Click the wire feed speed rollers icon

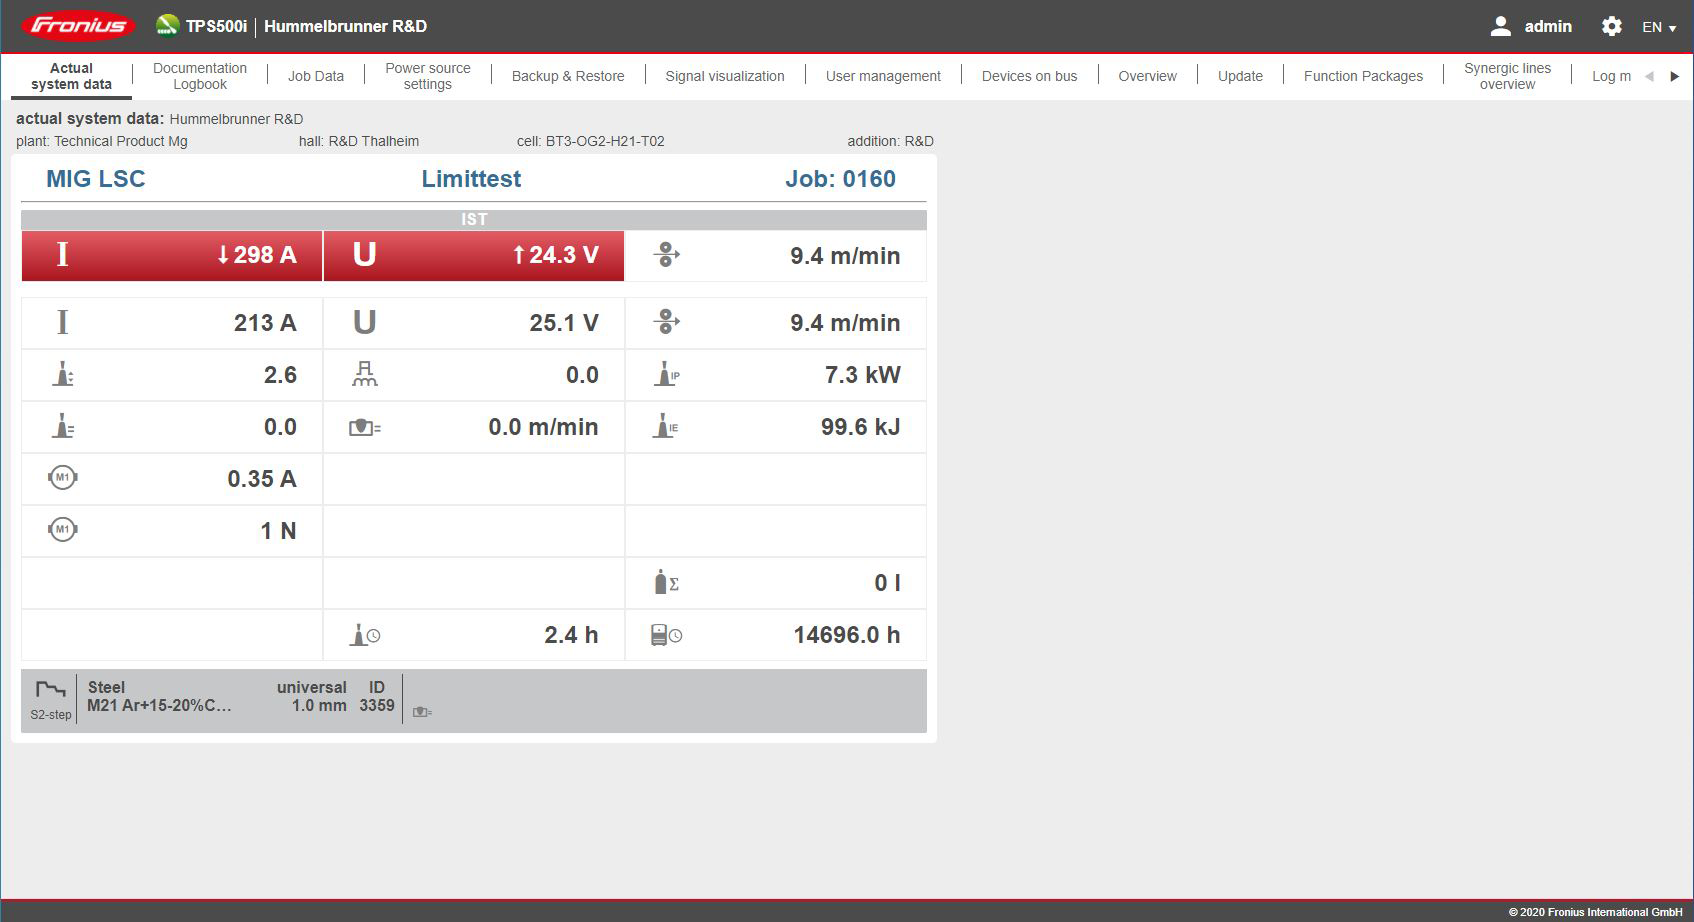pos(668,256)
